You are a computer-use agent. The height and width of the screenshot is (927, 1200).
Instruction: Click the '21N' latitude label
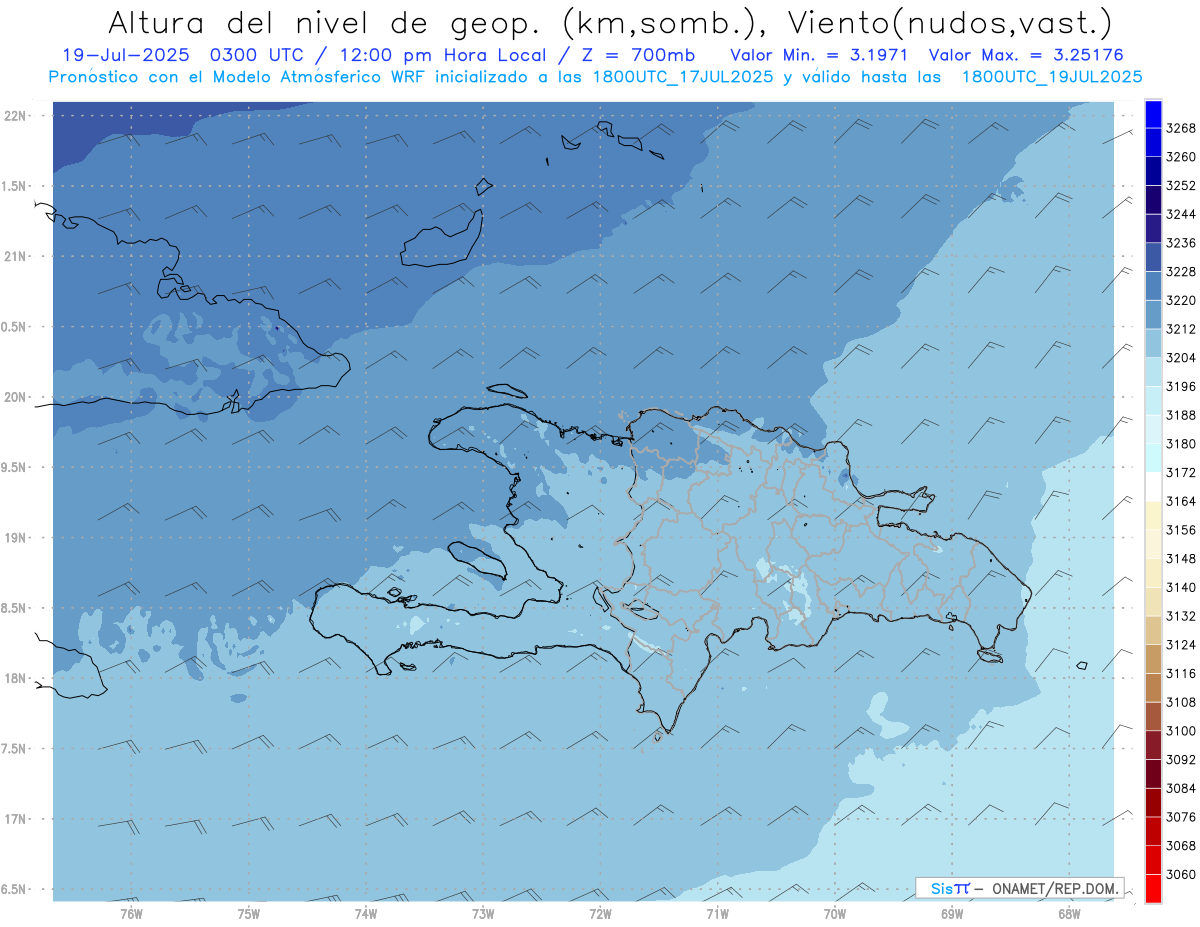(15, 256)
